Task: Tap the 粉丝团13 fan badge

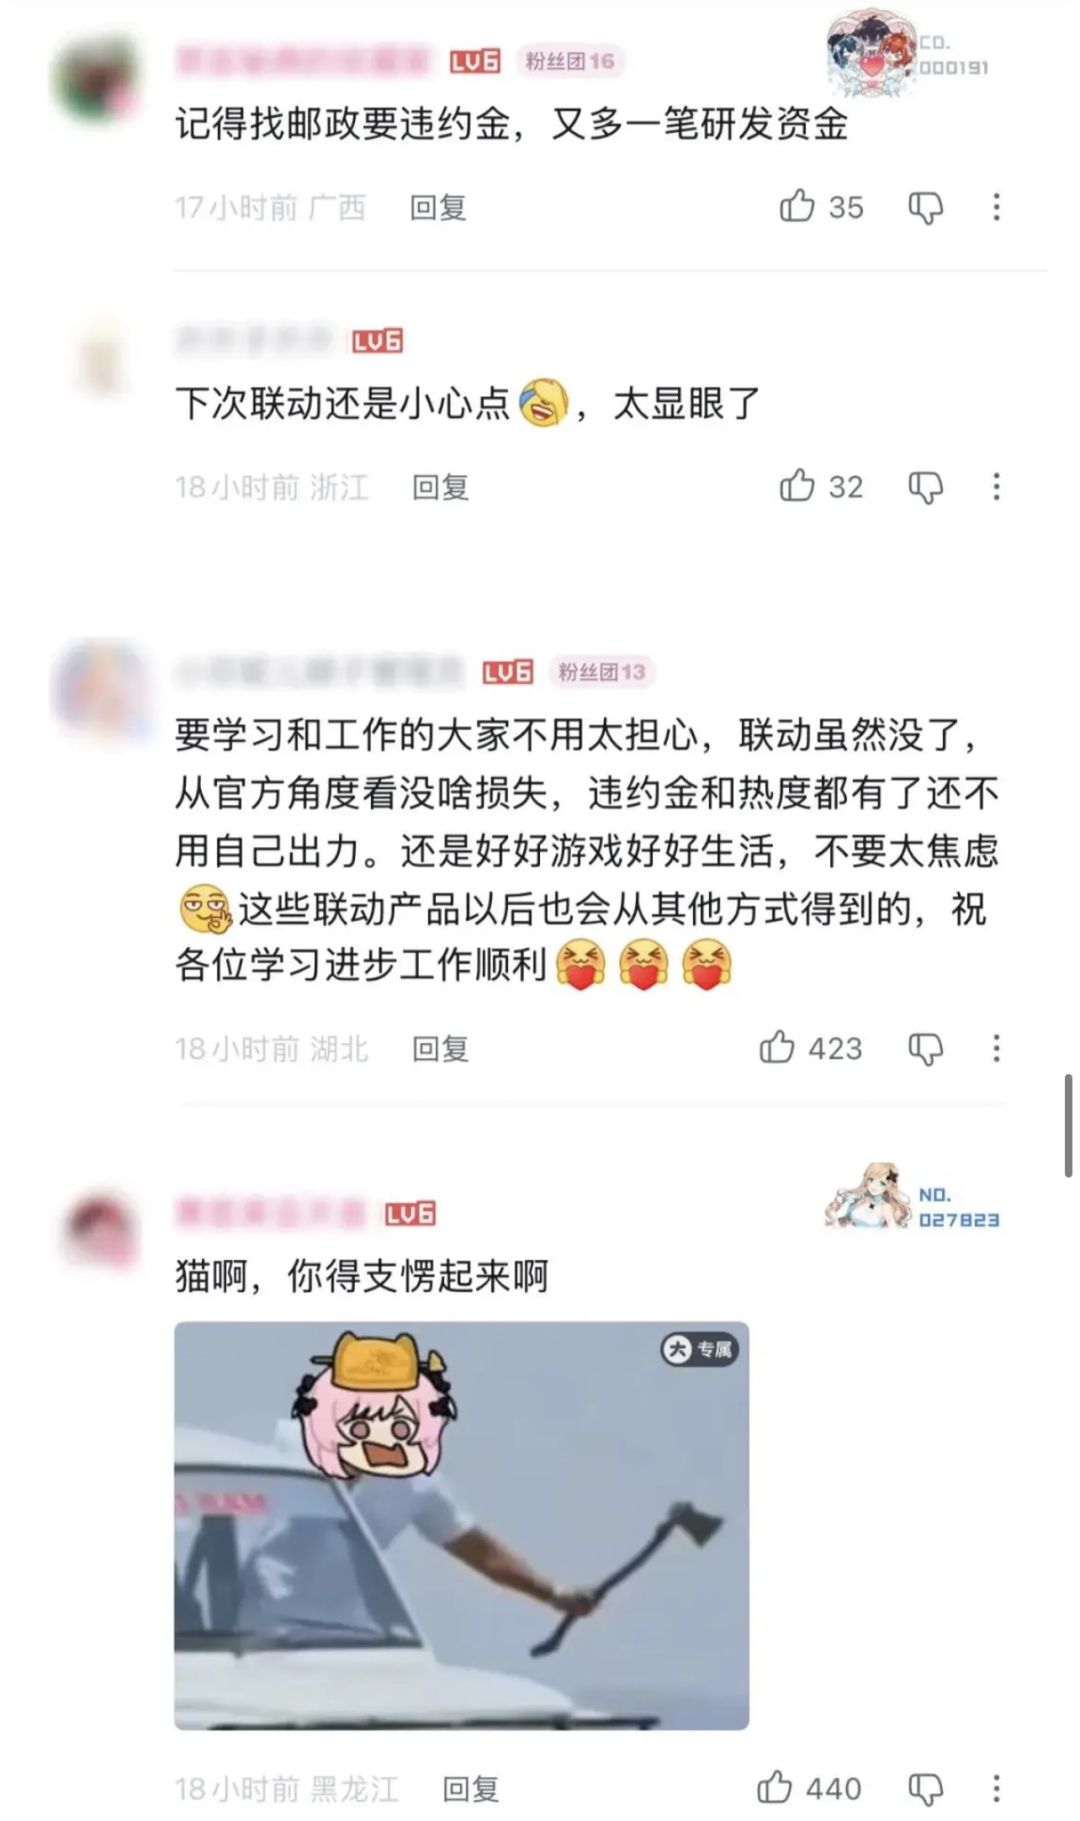Action: [x=601, y=671]
